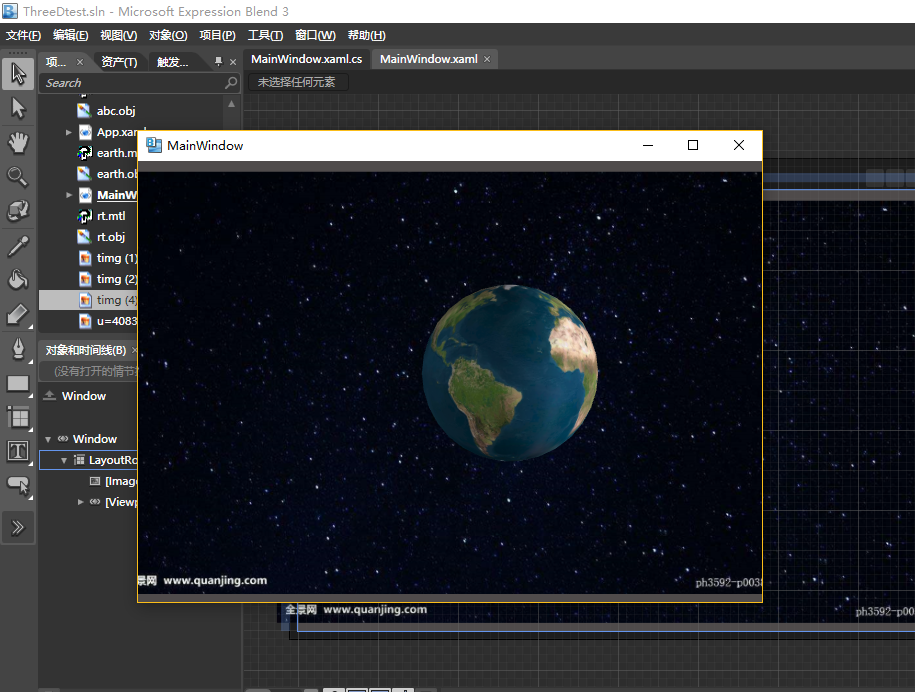This screenshot has width=915, height=692.
Task: Click the rt.mtl file icon
Action: tap(85, 216)
